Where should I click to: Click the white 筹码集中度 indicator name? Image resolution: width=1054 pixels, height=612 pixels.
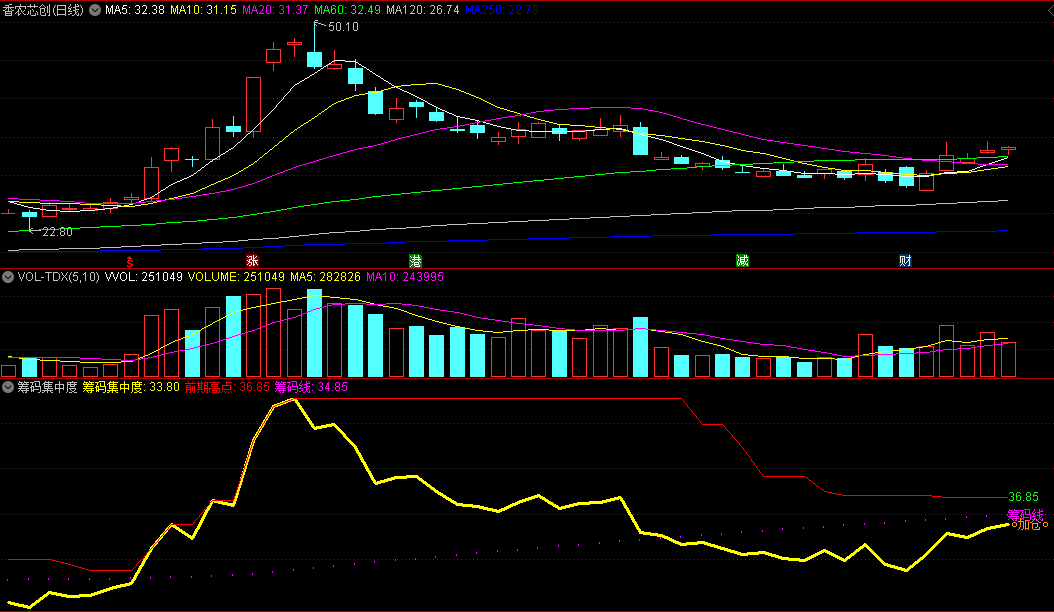(47, 387)
